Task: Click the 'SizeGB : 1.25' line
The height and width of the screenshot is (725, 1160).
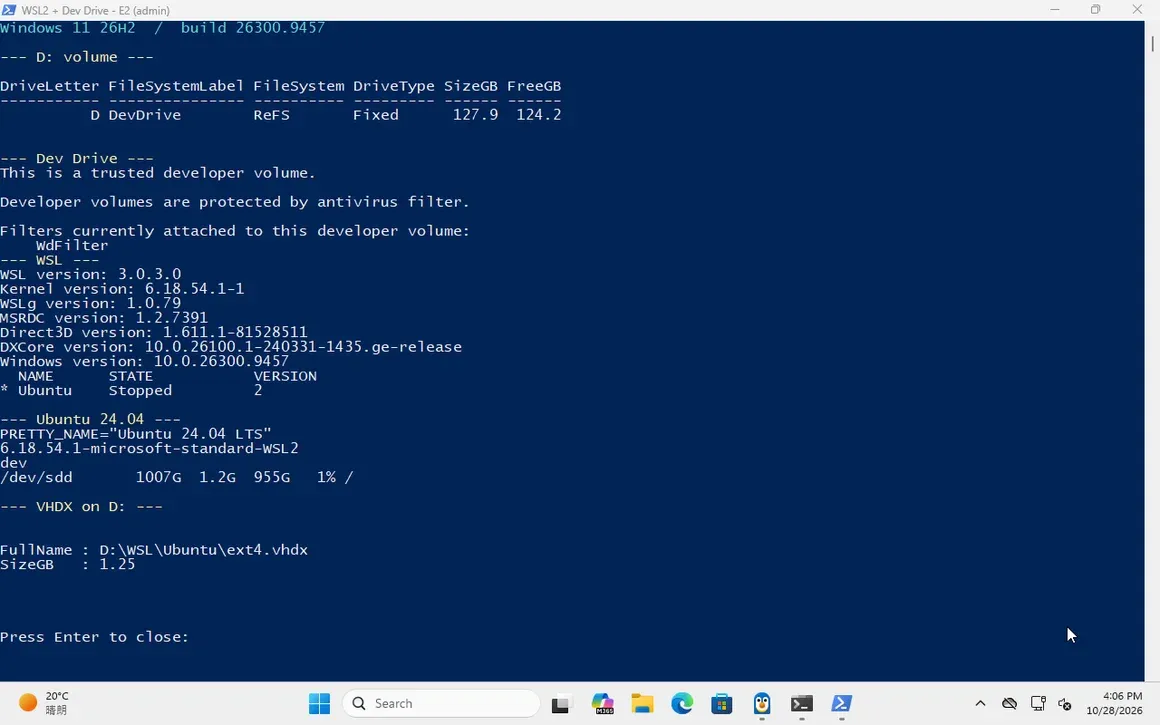Action: [x=67, y=564]
